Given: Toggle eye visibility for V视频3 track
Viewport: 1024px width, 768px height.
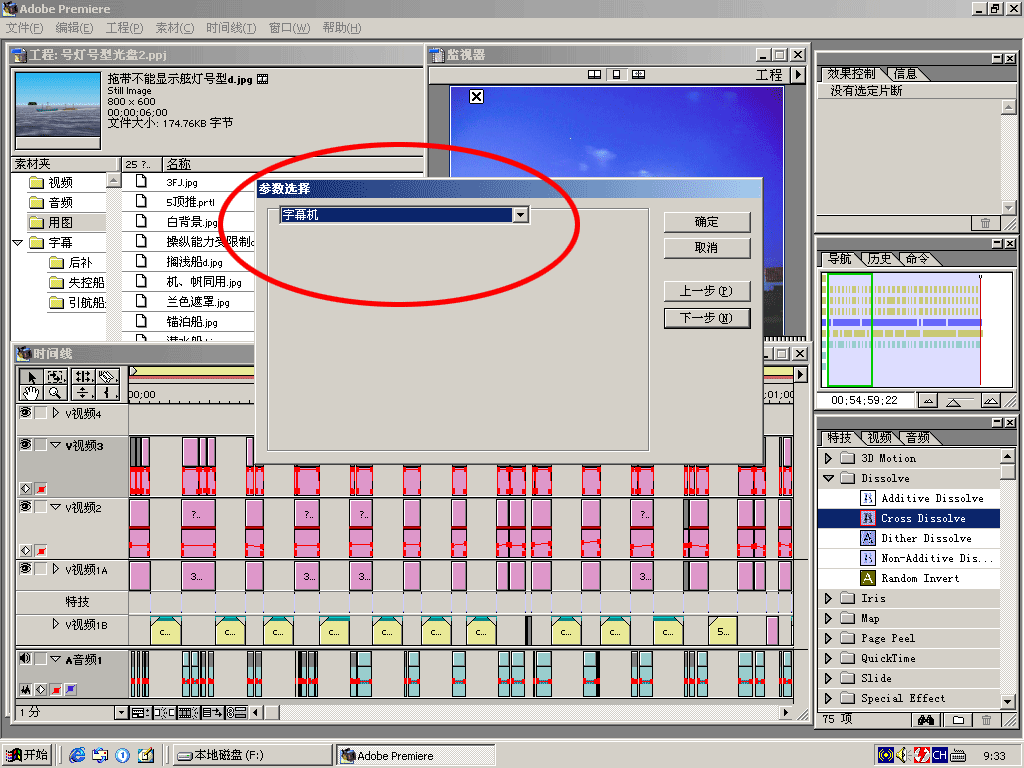Looking at the screenshot, I should [x=25, y=444].
